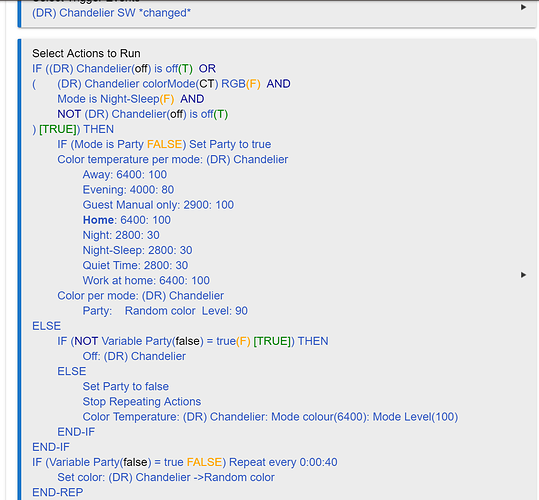Select the 'NOT (DR) Chandelier(off) is off(T)' condition
Screen dimensions: 539x500
coord(142,114)
